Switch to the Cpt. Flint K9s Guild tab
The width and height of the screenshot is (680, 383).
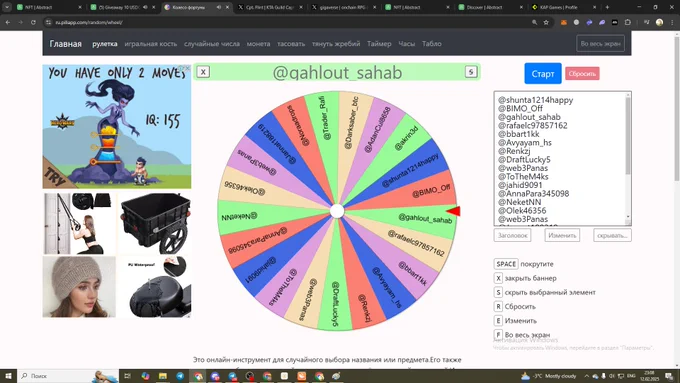pos(270,7)
